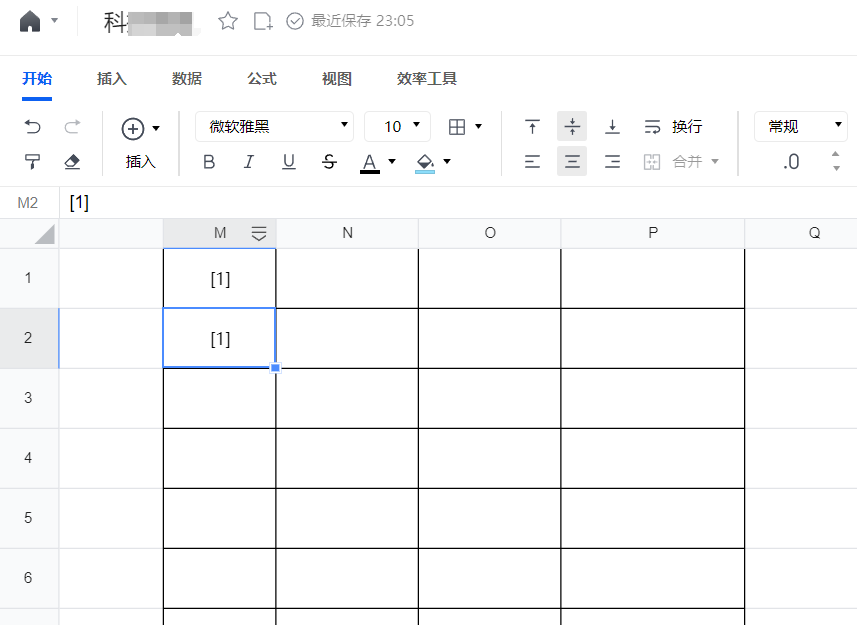Open the 微软雅黑 font dropdown

(x=275, y=126)
